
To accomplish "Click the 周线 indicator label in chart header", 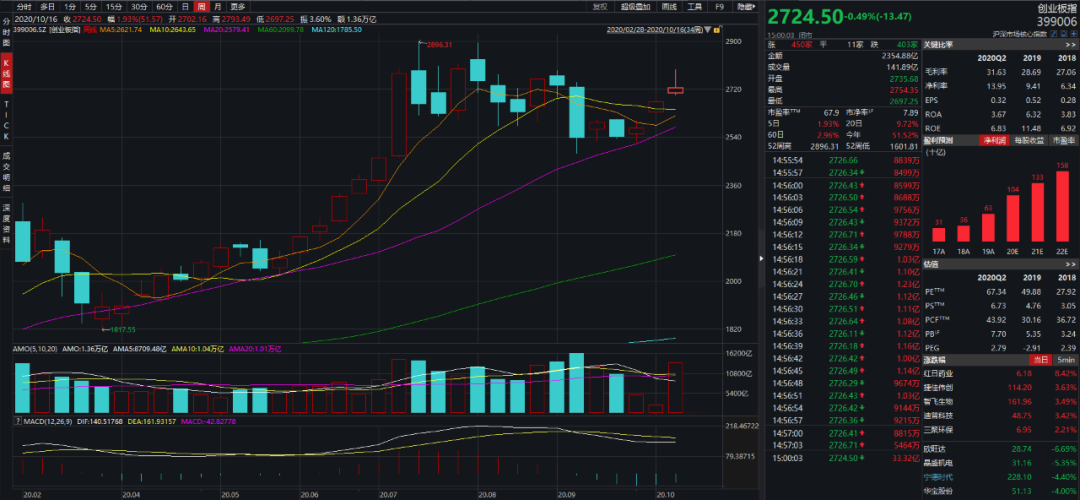I will coord(89,30).
